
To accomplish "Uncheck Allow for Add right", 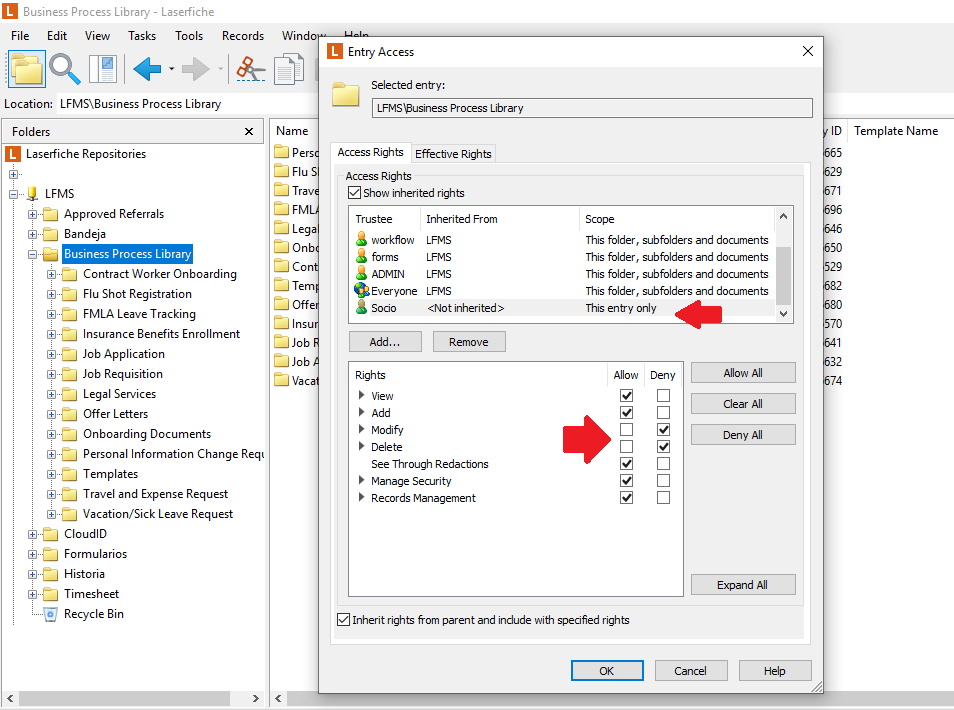I will coord(626,412).
